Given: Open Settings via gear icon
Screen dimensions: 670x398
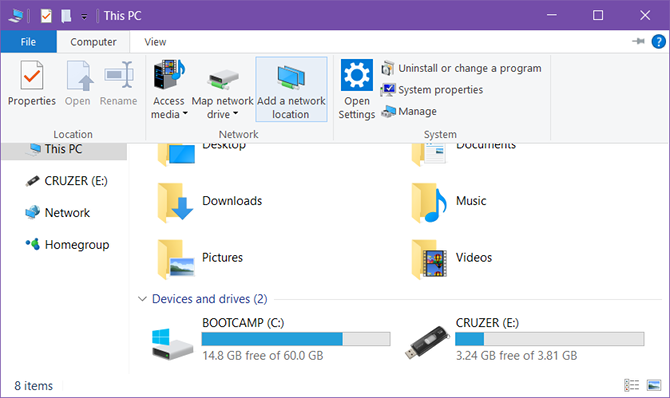Looking at the screenshot, I should 357,75.
